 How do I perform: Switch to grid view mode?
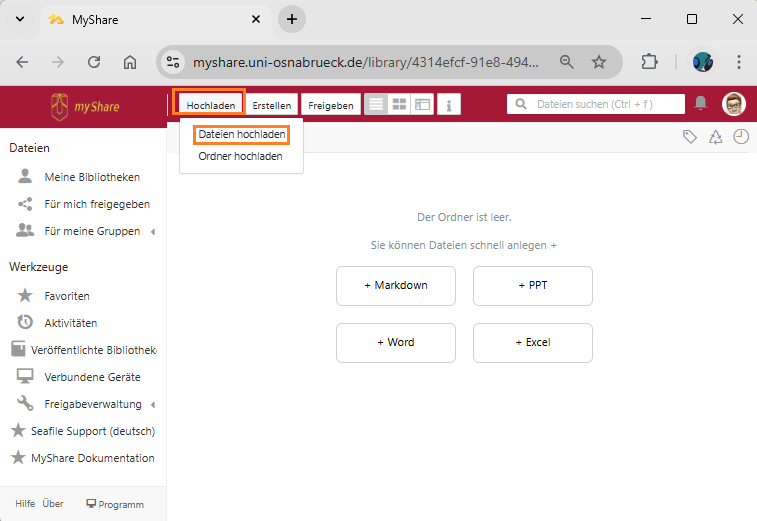[399, 104]
